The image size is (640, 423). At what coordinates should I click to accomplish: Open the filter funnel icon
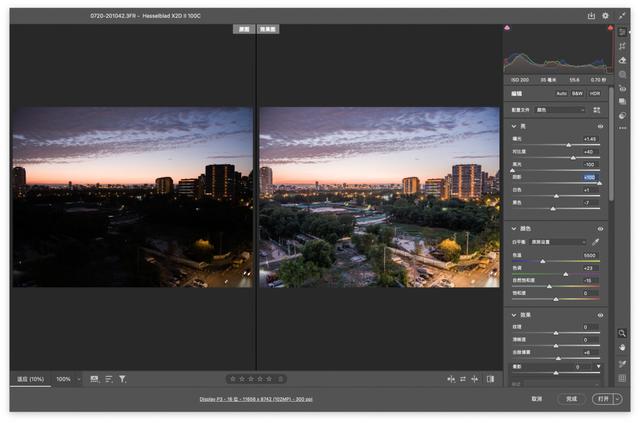tap(122, 379)
